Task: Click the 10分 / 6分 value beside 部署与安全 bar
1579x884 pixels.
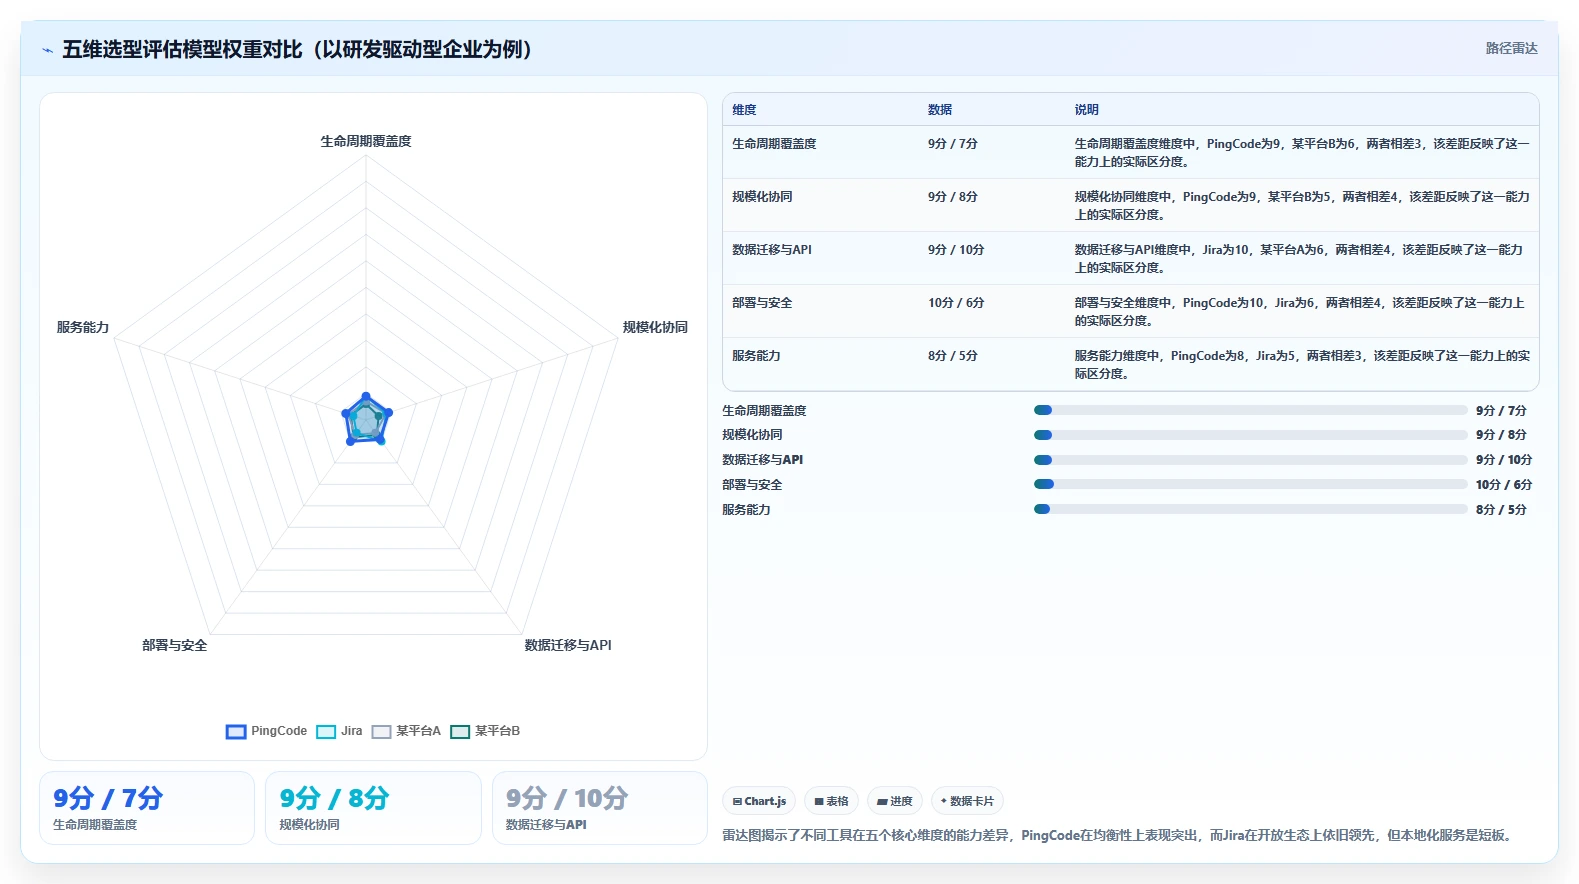Action: [x=1504, y=485]
